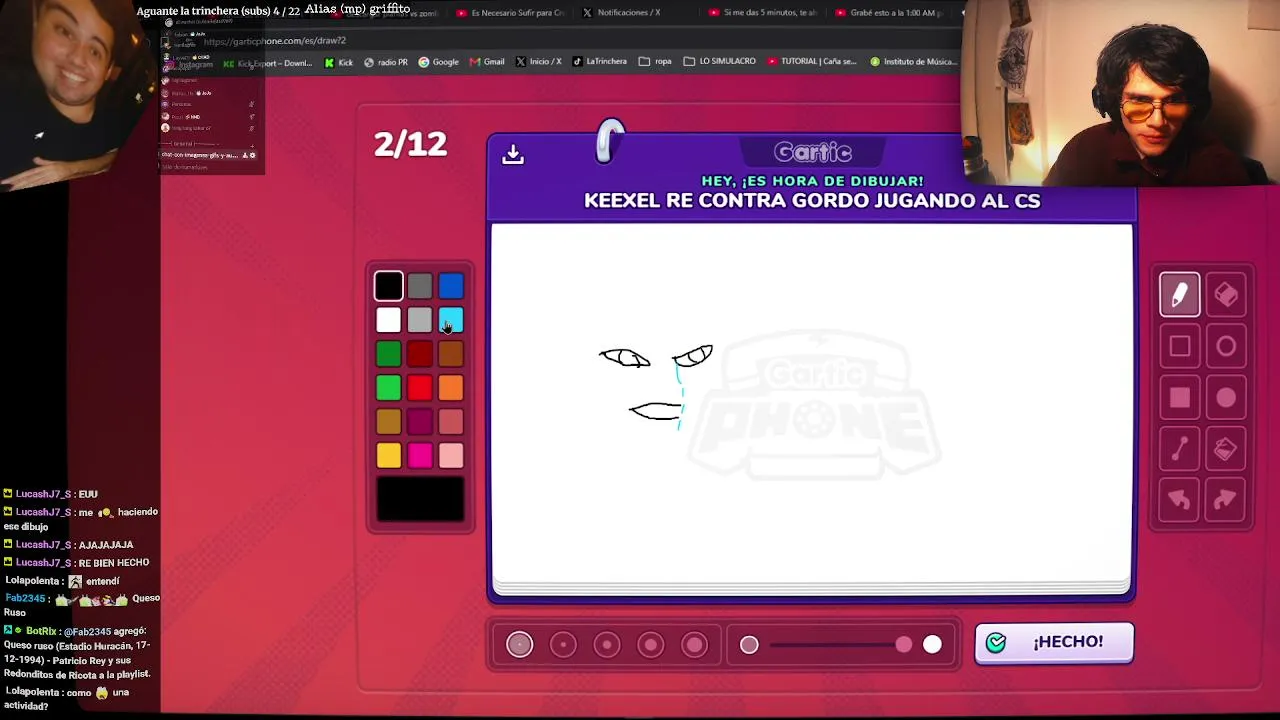Pick the pale pink color swatch

pos(451,456)
